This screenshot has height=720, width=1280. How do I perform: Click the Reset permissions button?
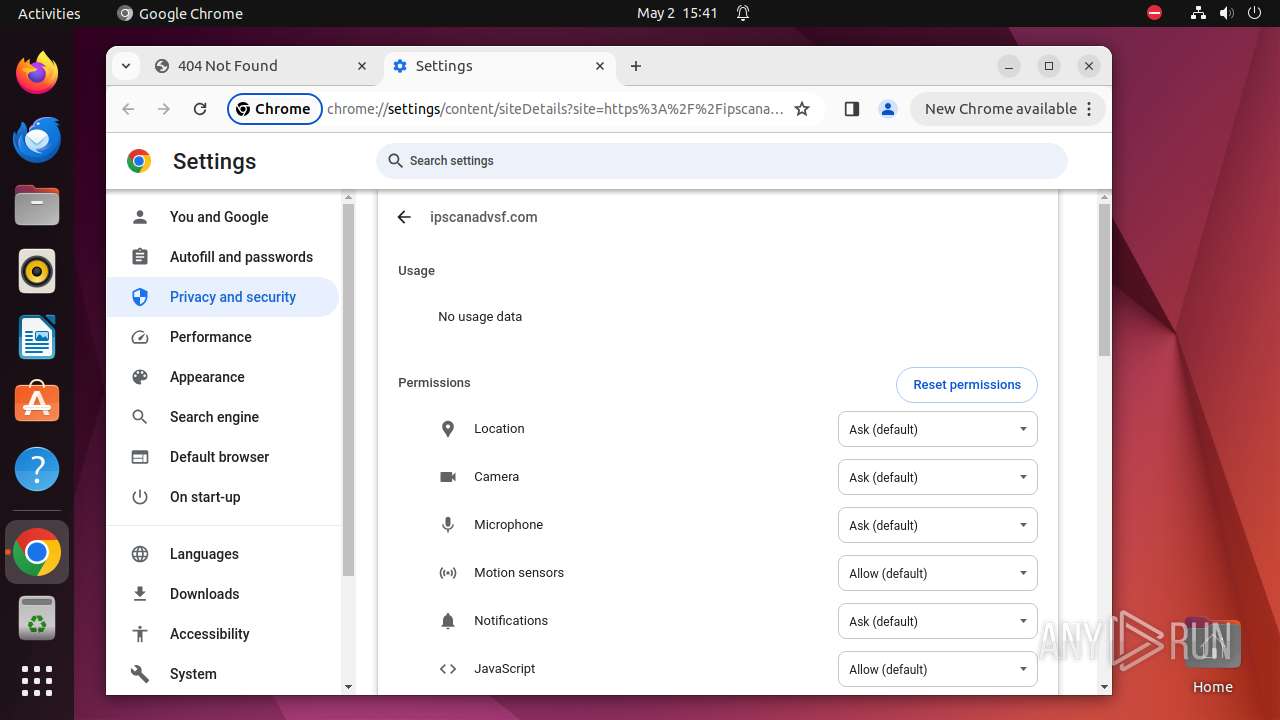pyautogui.click(x=966, y=385)
